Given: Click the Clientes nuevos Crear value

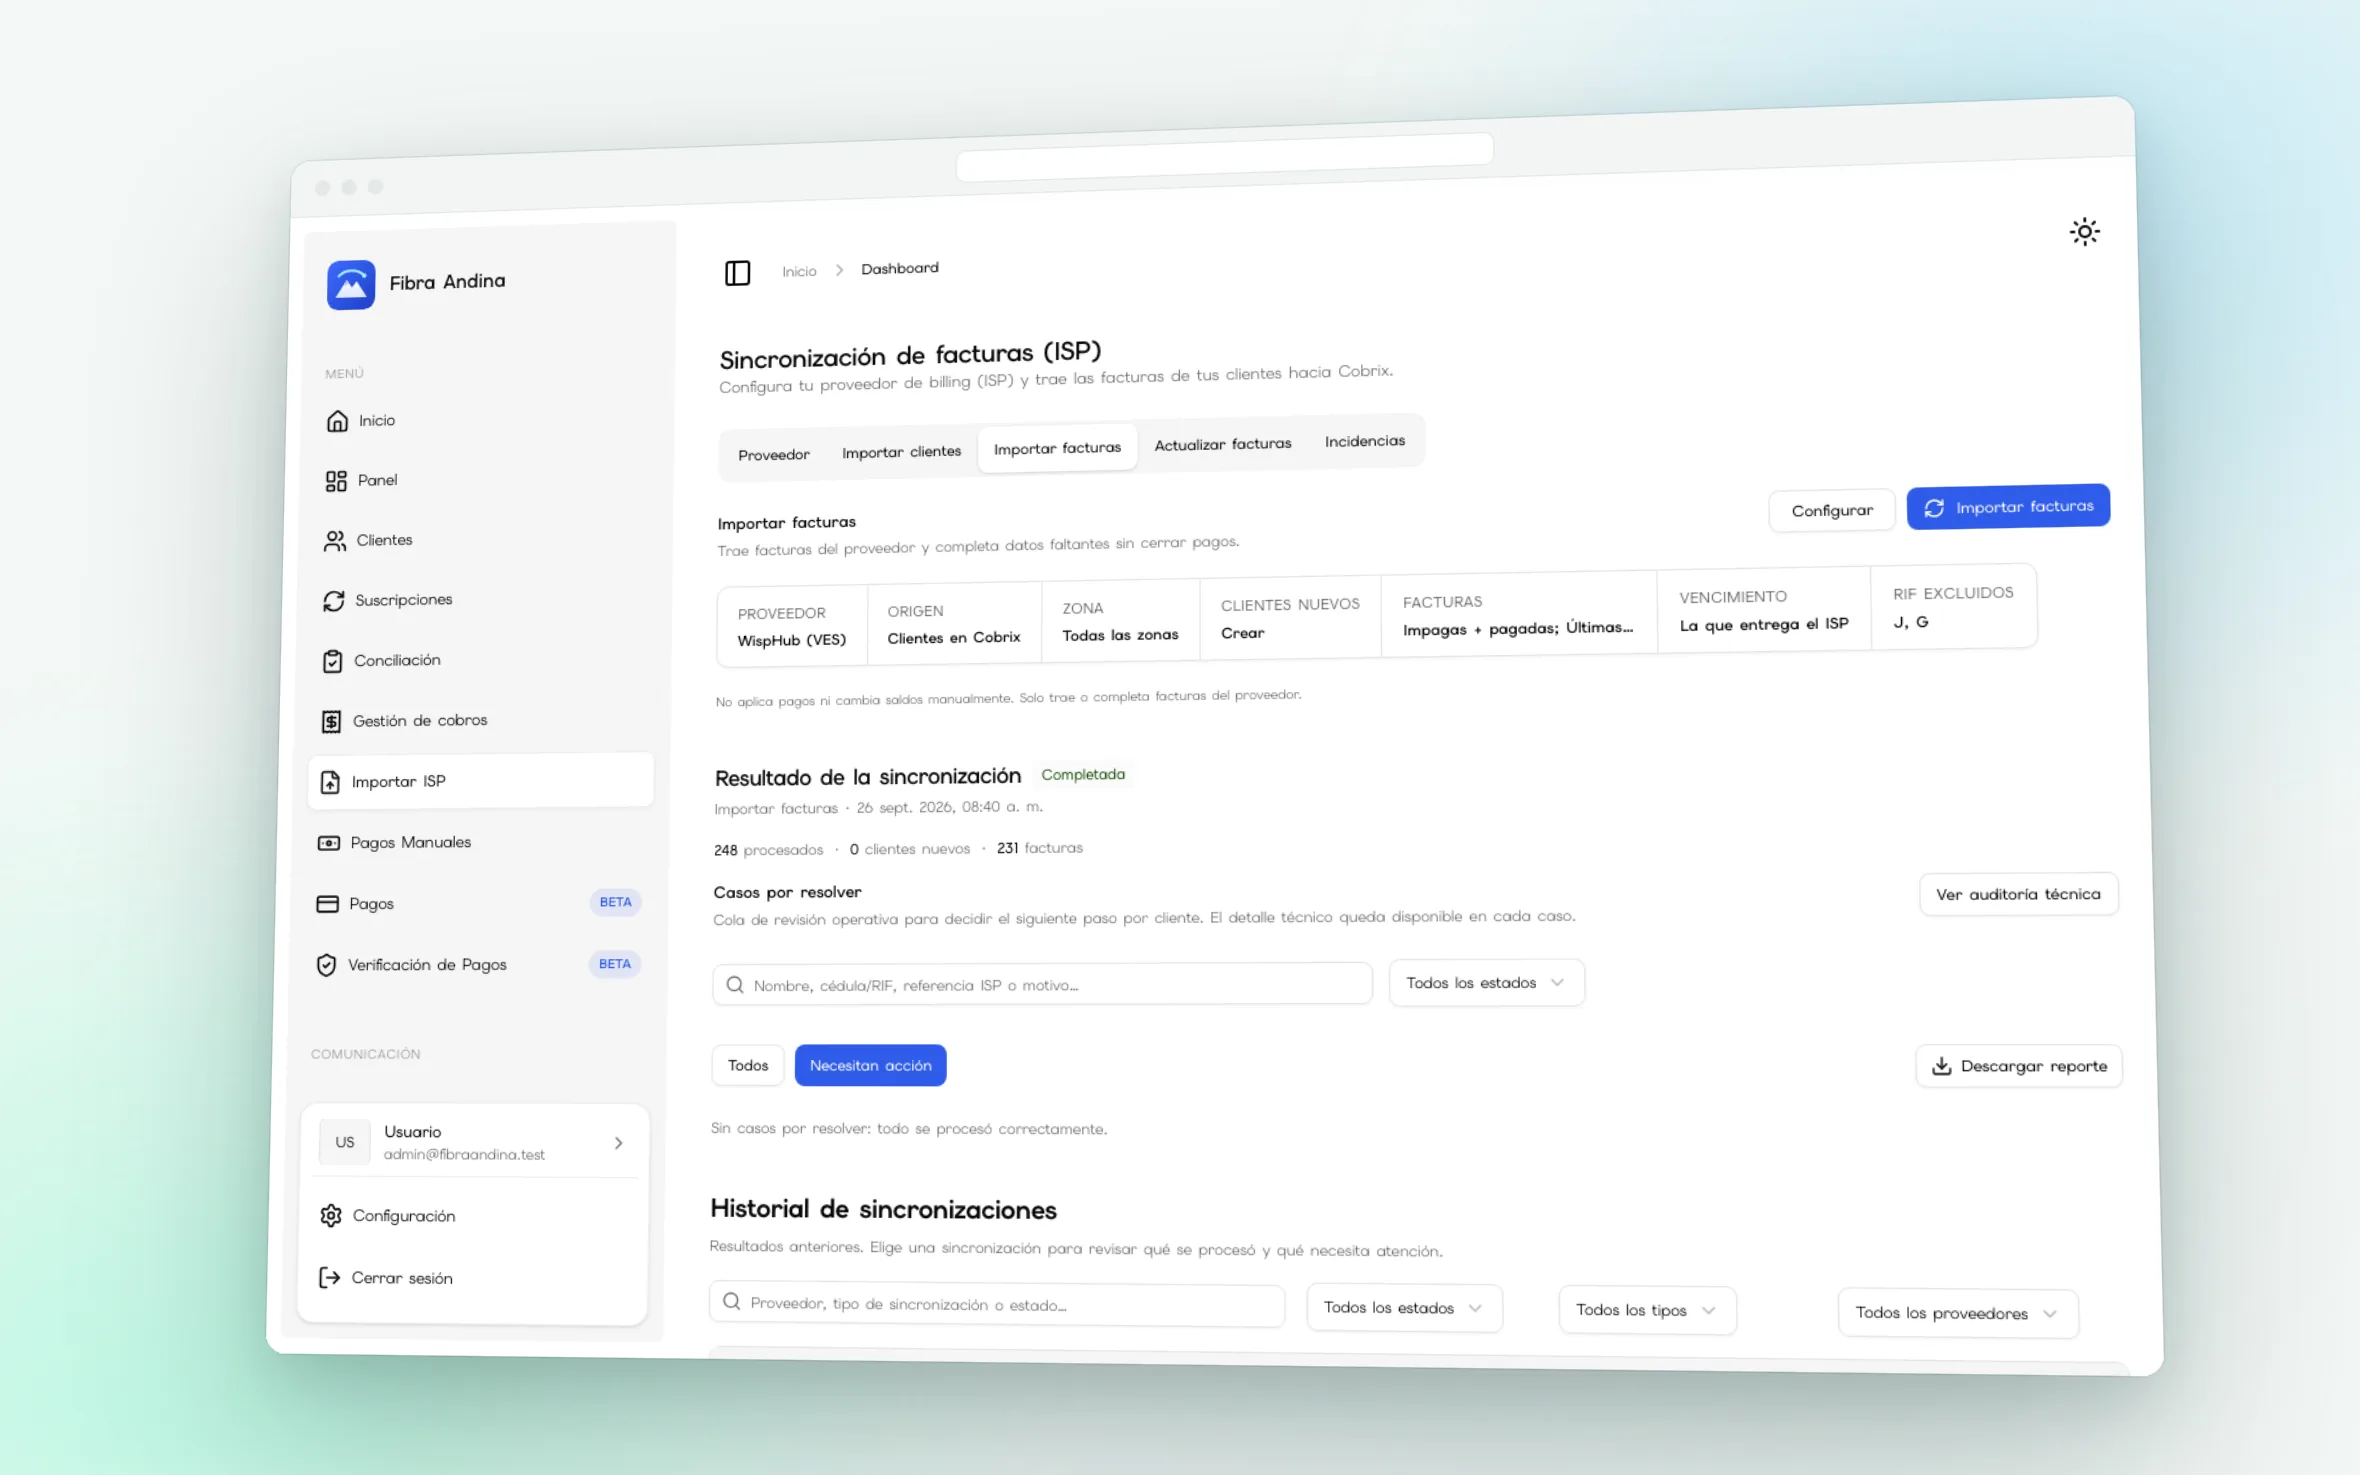Looking at the screenshot, I should pyautogui.click(x=1242, y=633).
